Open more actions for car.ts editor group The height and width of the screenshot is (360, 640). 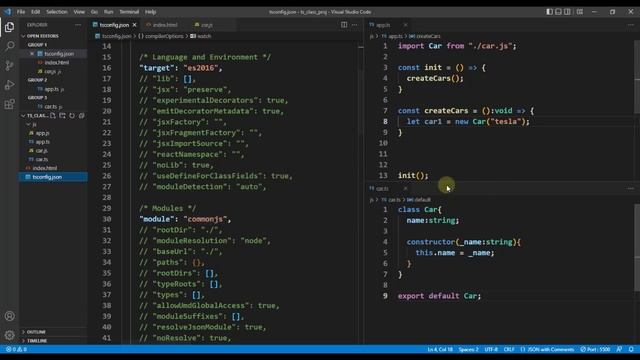[x=631, y=189]
